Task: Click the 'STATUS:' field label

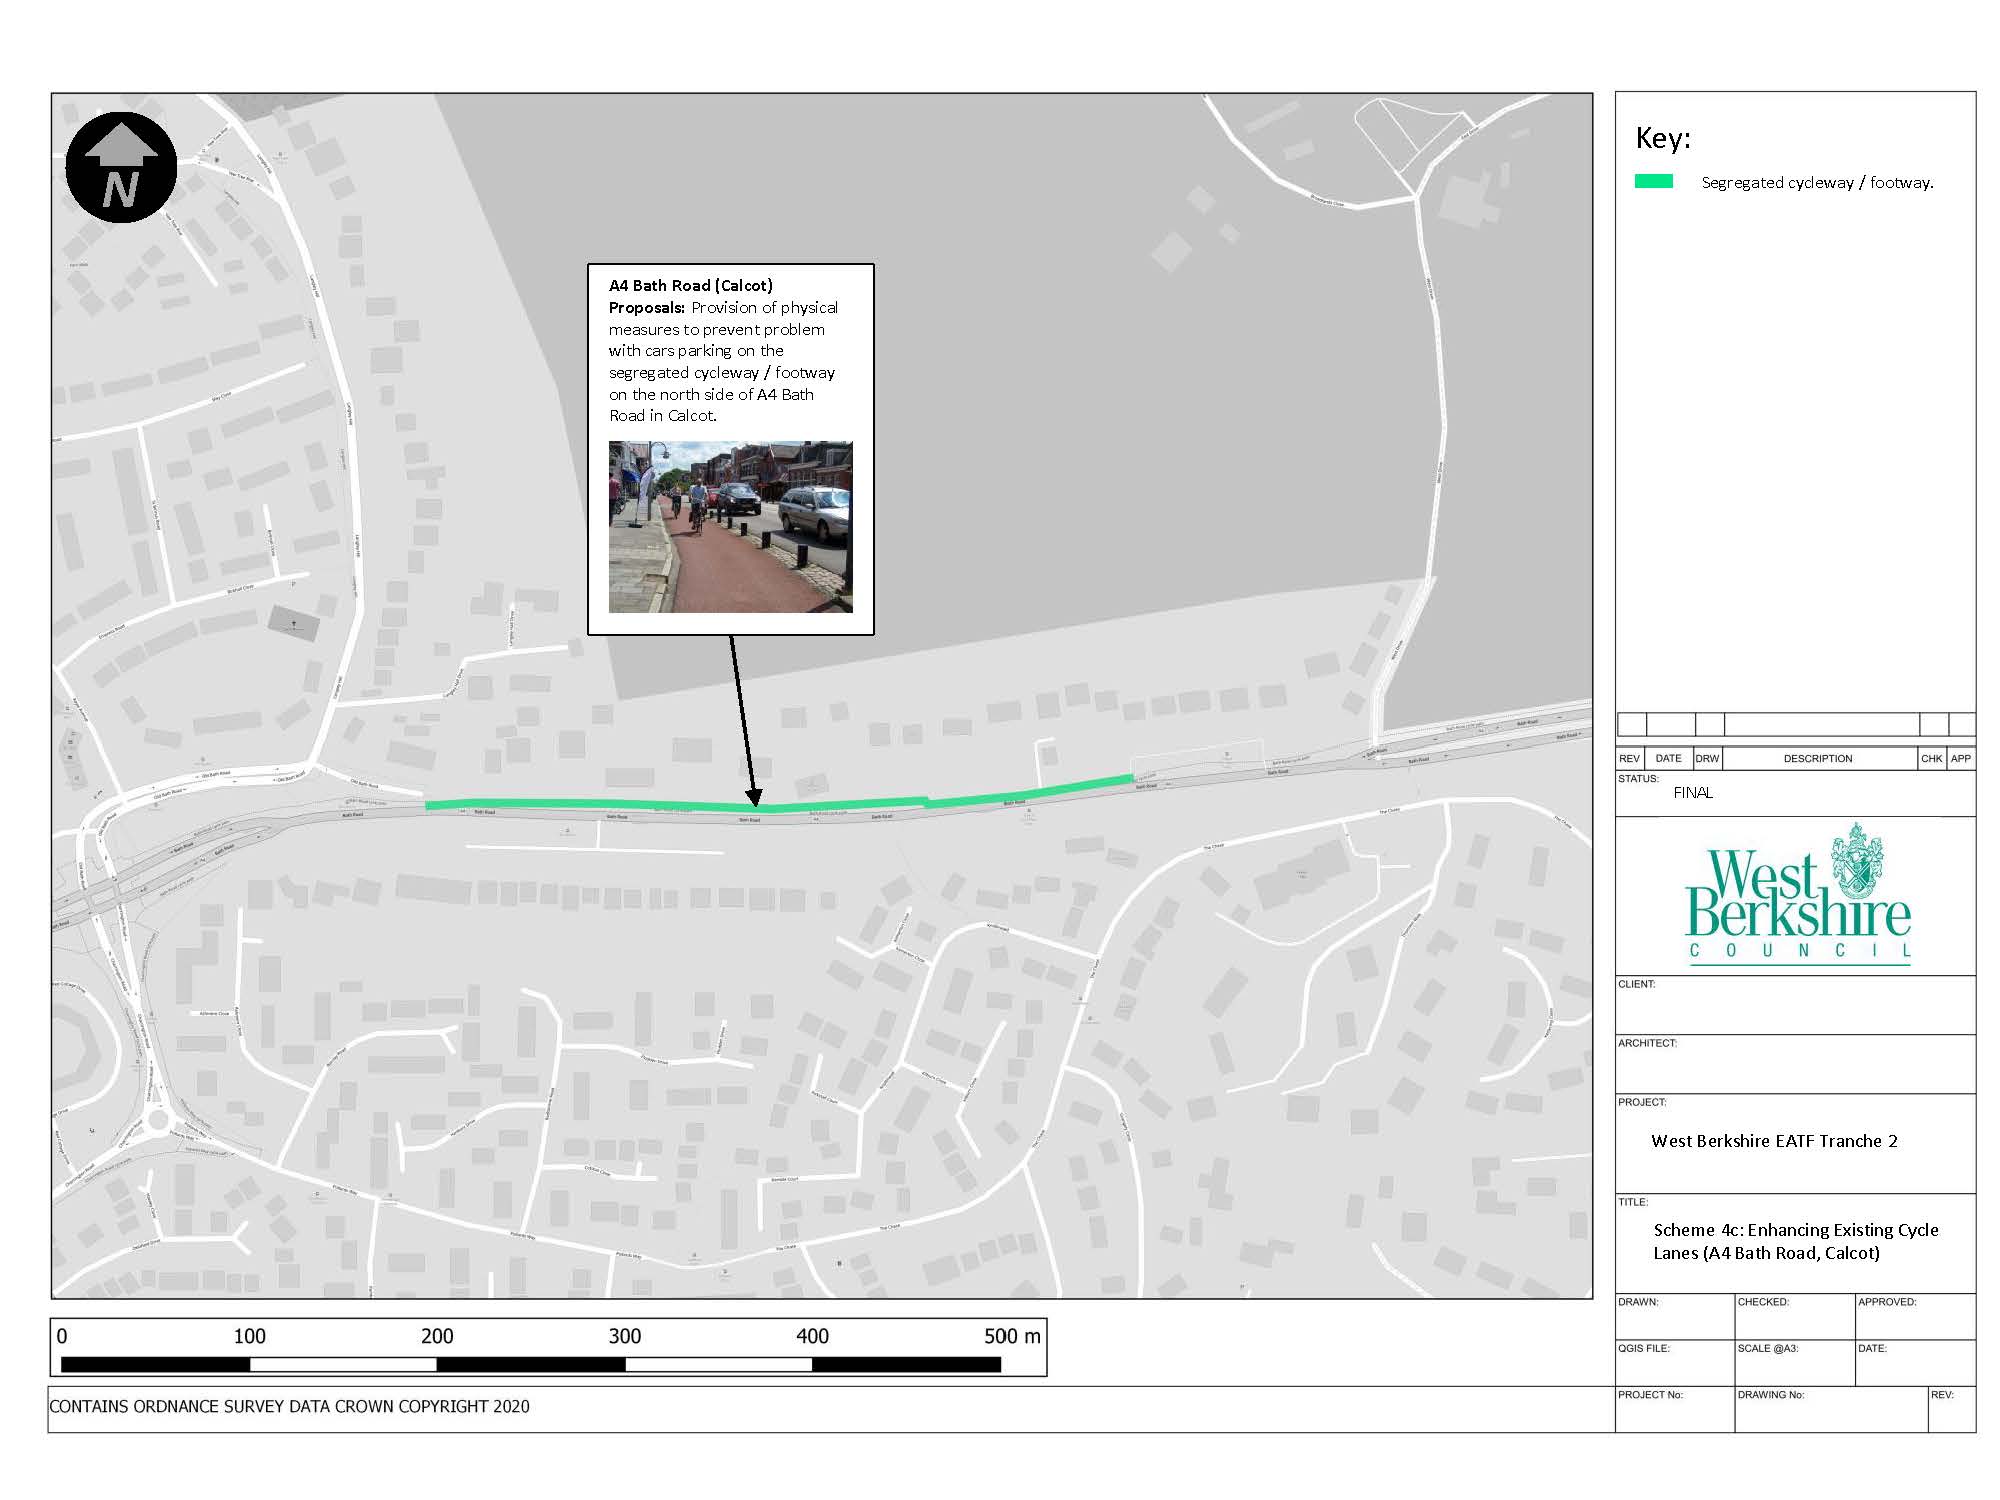Action: coord(1638,778)
